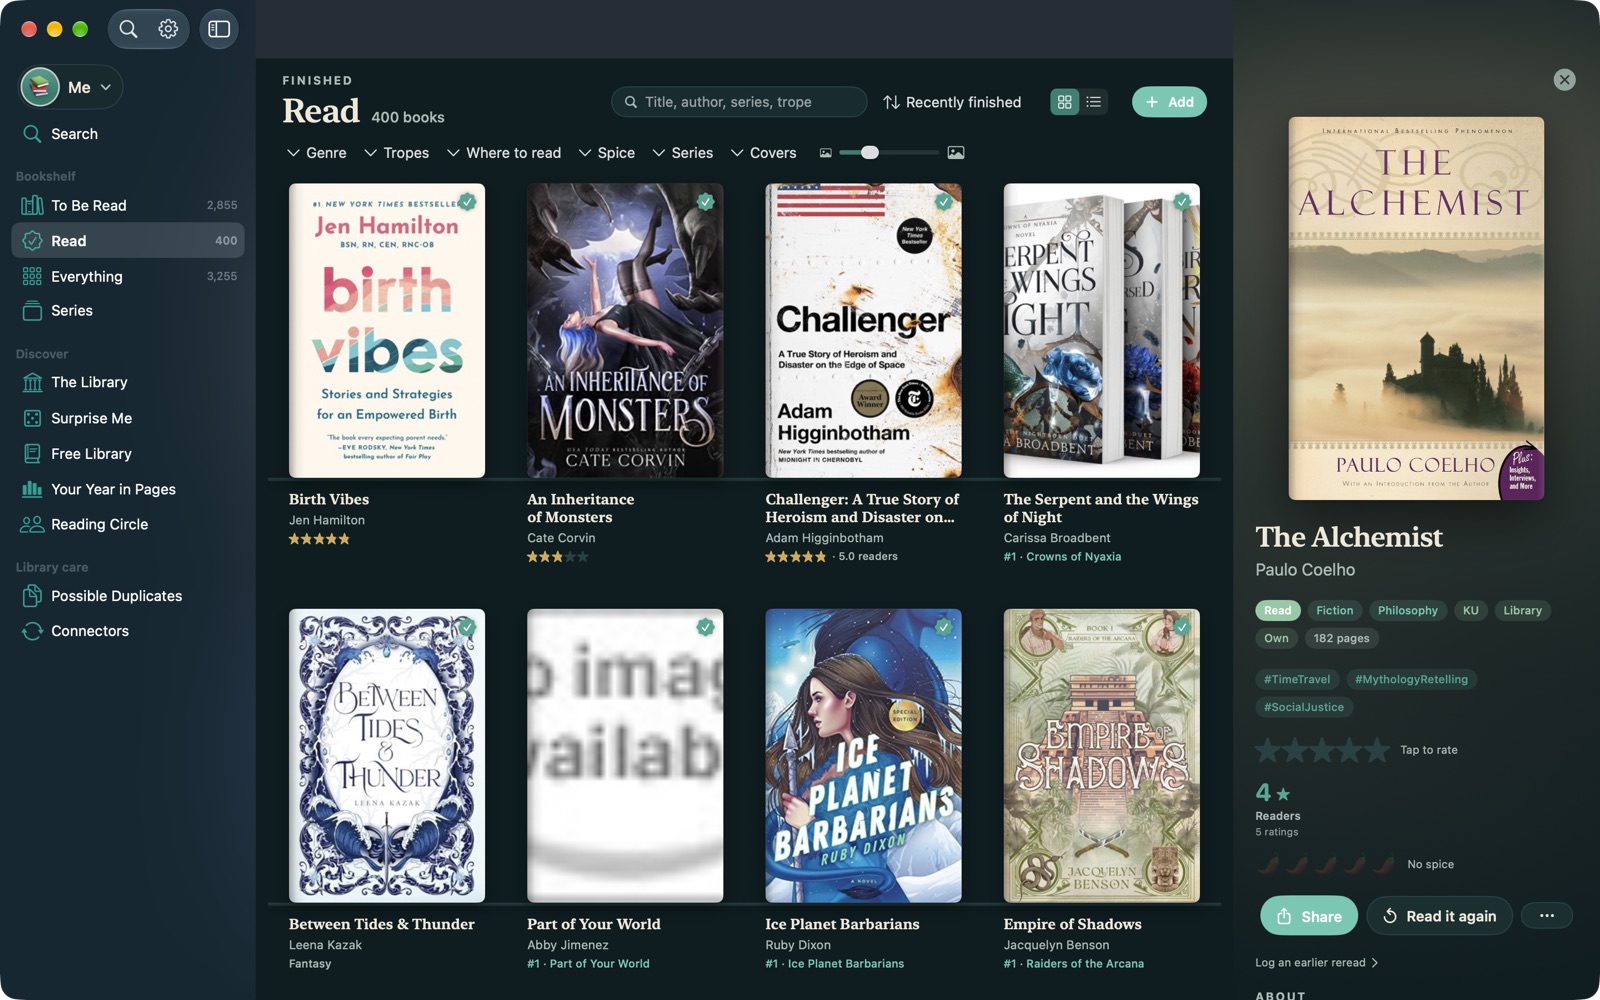Toggle read checkmark on Challenger cover
Image resolution: width=1600 pixels, height=1000 pixels.
944,201
